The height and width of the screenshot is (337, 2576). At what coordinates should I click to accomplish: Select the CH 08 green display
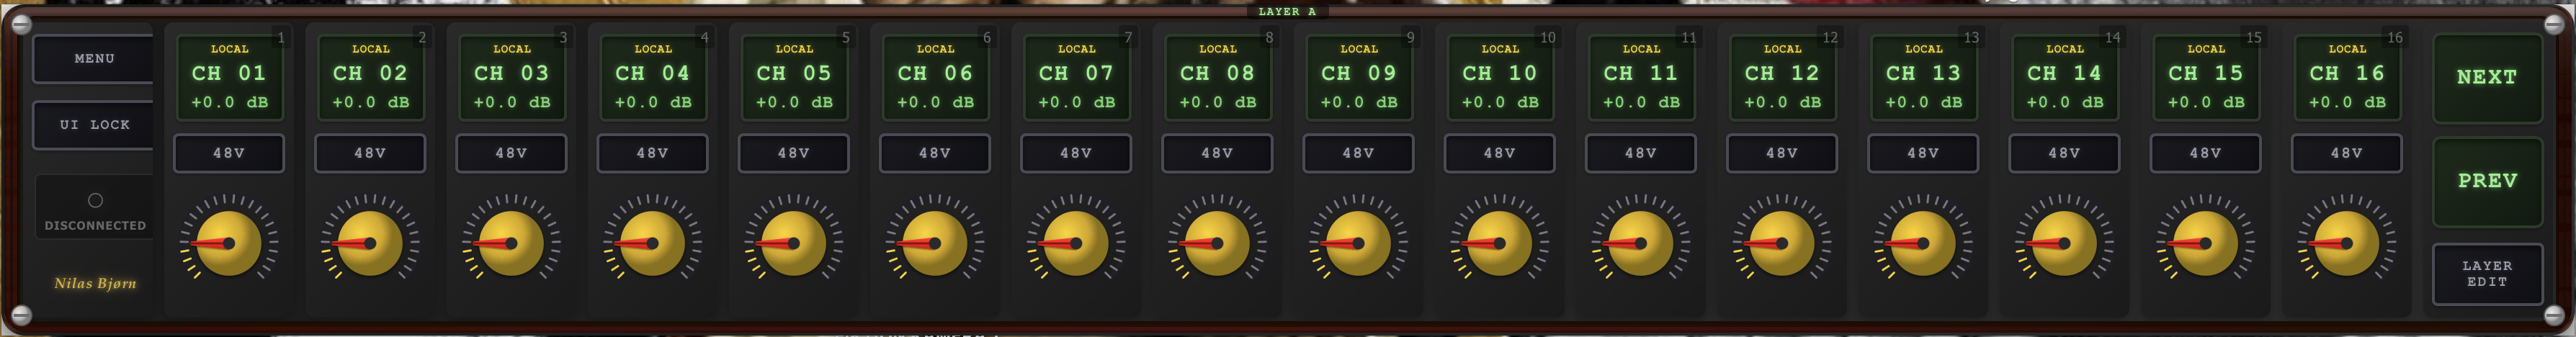click(x=1217, y=77)
